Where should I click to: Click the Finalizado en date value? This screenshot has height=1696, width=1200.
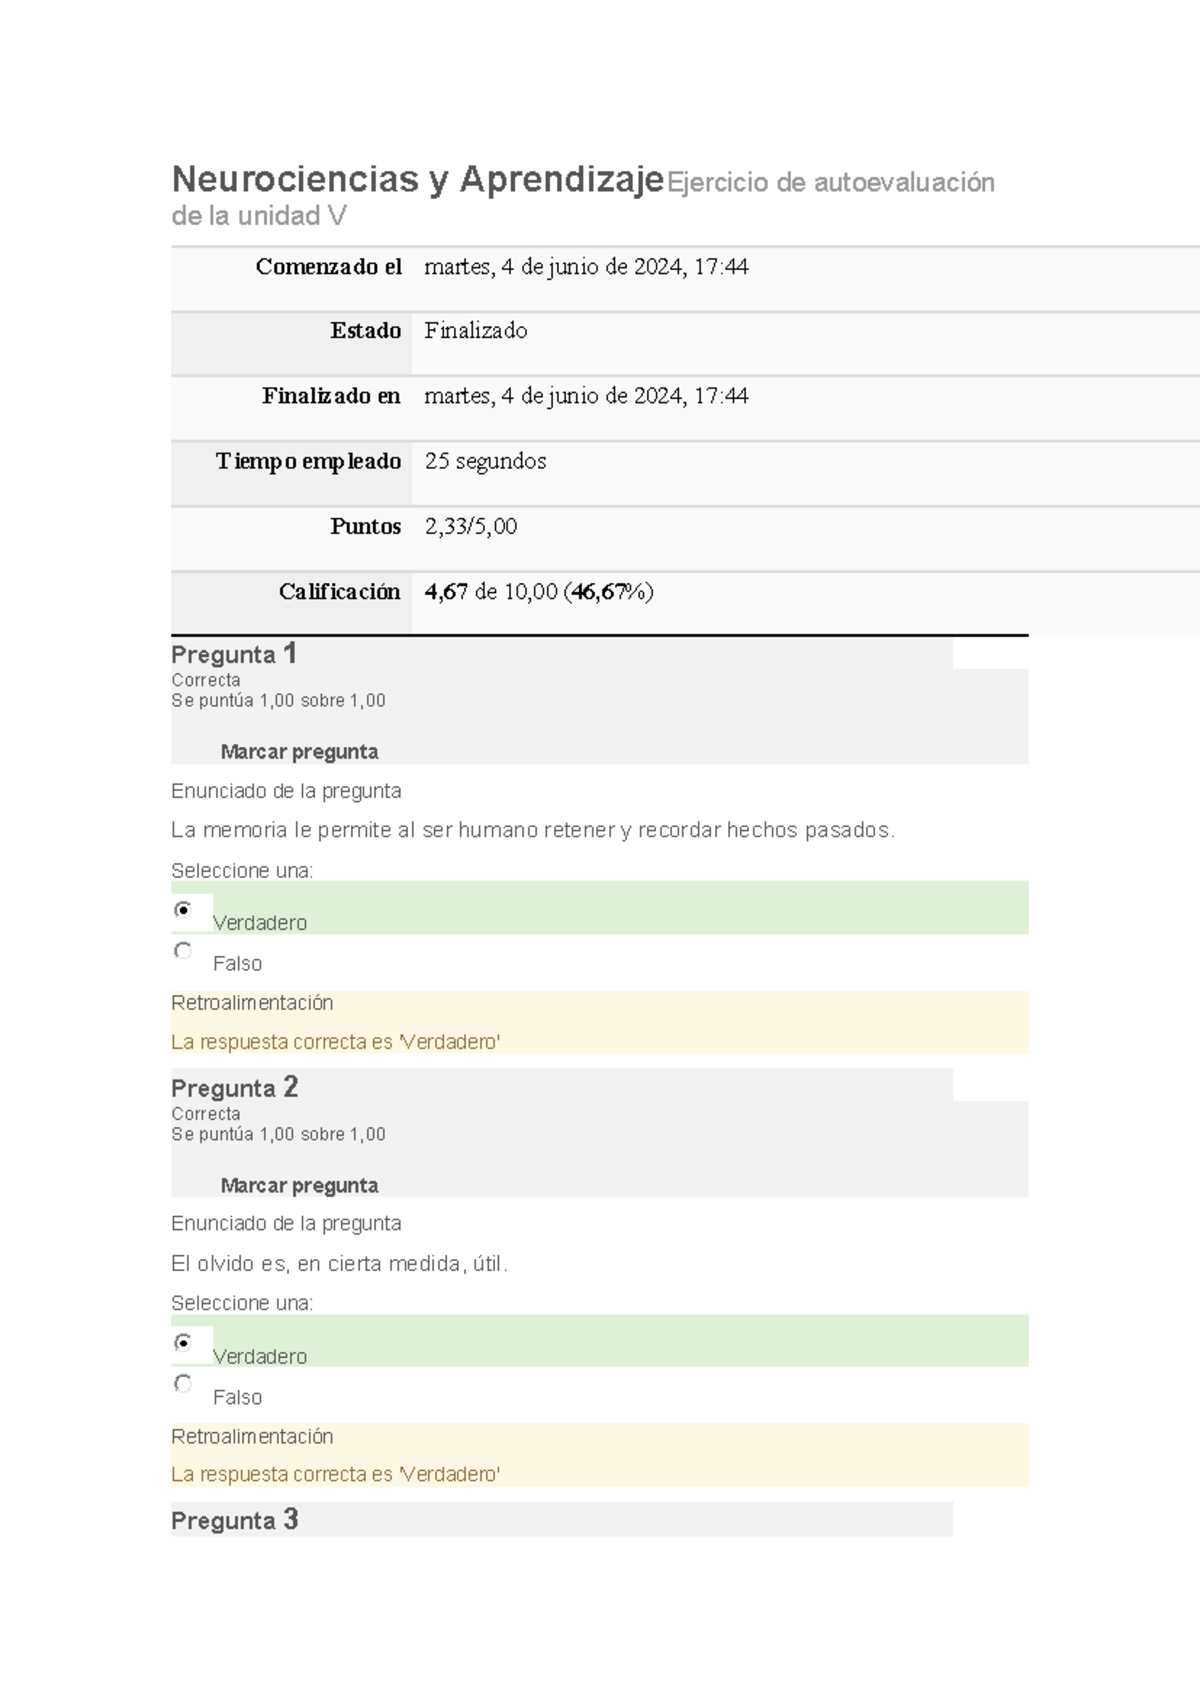point(586,396)
